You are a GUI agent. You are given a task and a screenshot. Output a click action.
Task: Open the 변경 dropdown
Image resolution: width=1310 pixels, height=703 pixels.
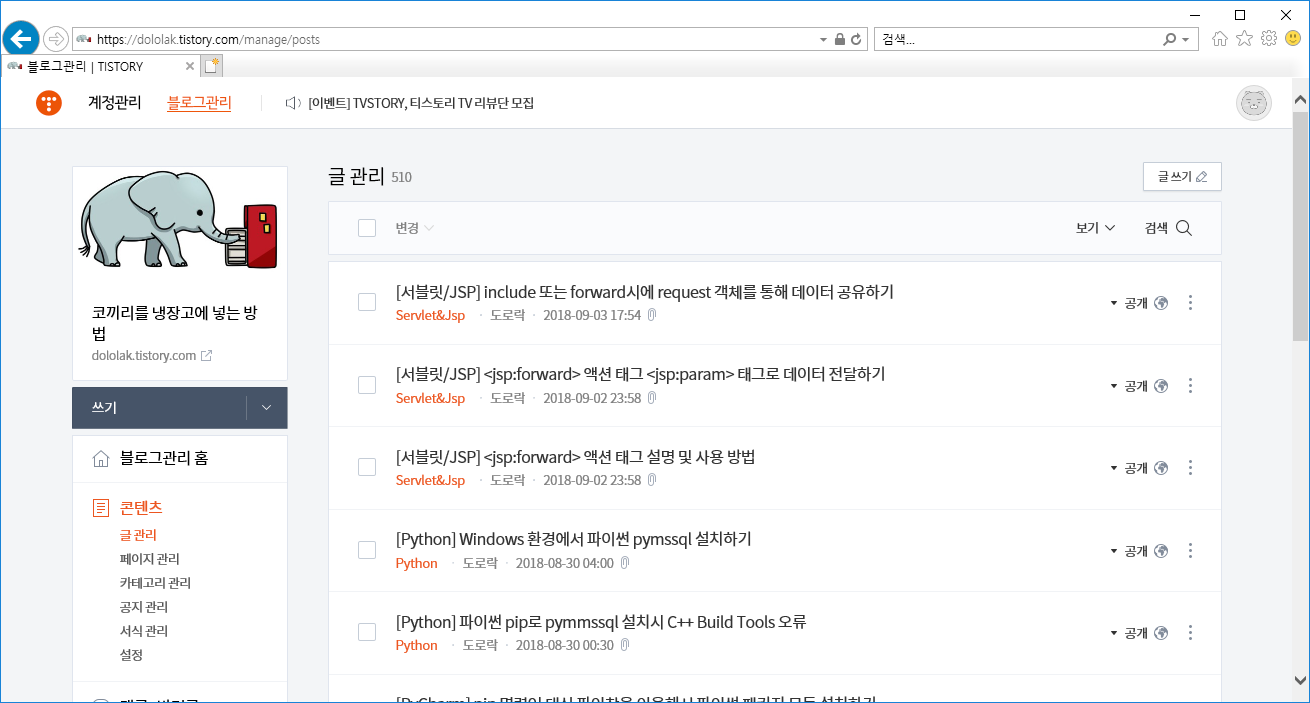coord(414,228)
